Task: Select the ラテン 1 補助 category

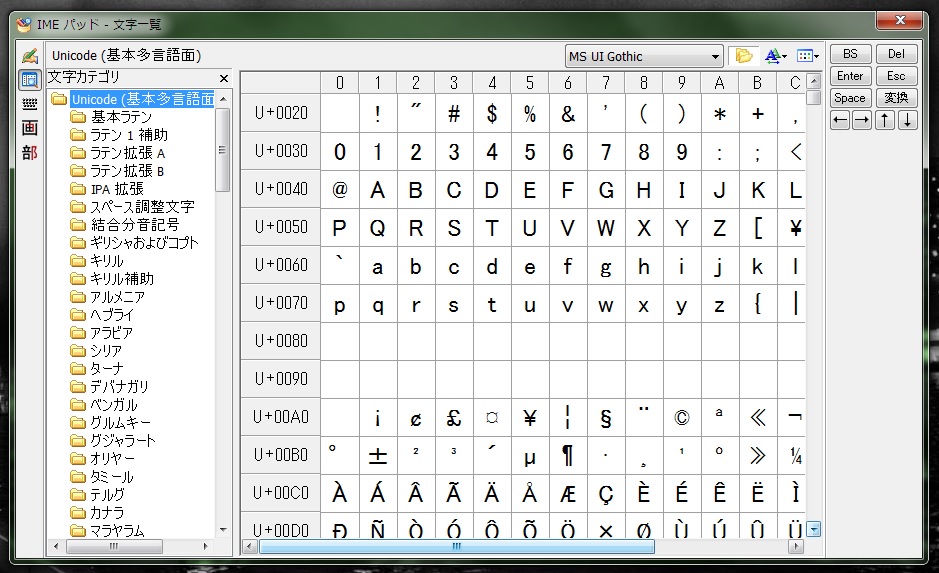Action: (129, 135)
